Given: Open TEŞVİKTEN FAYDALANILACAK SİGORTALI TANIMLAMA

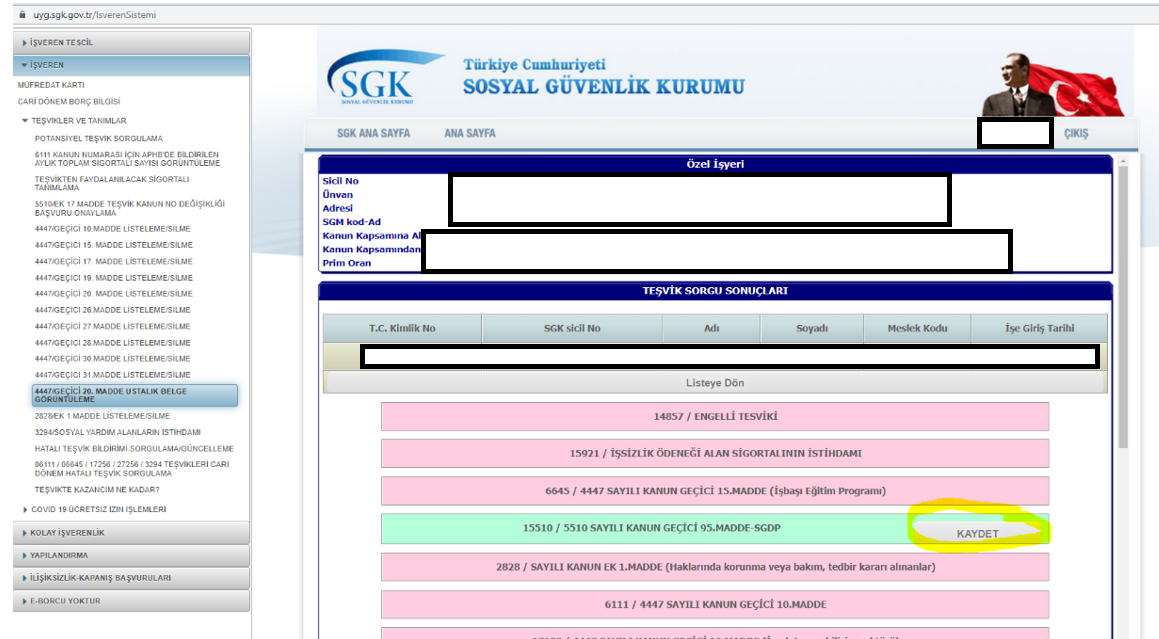Looking at the screenshot, I should coord(112,183).
